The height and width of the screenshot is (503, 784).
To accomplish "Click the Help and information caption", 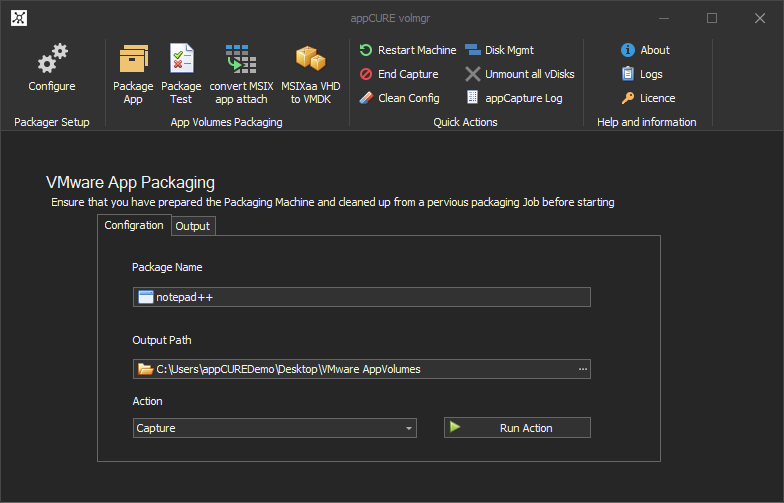I will pos(646,122).
